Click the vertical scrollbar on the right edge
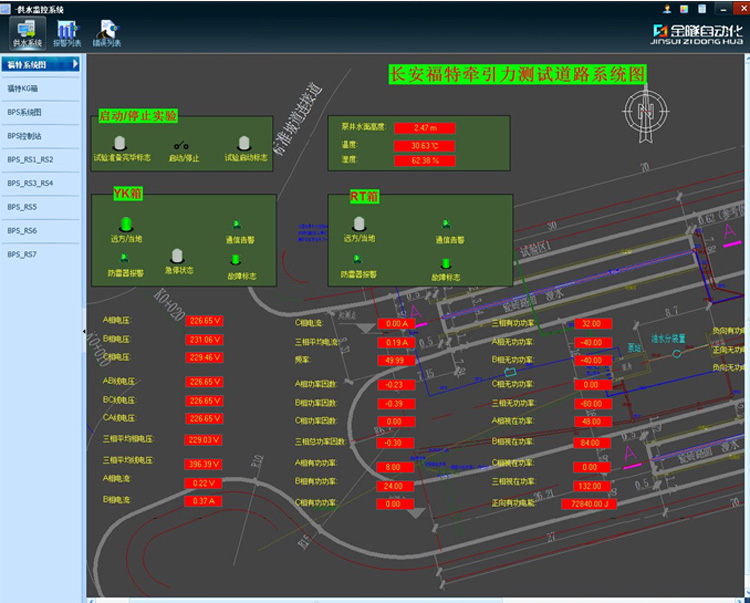Viewport: 750px width, 603px height. 747,325
